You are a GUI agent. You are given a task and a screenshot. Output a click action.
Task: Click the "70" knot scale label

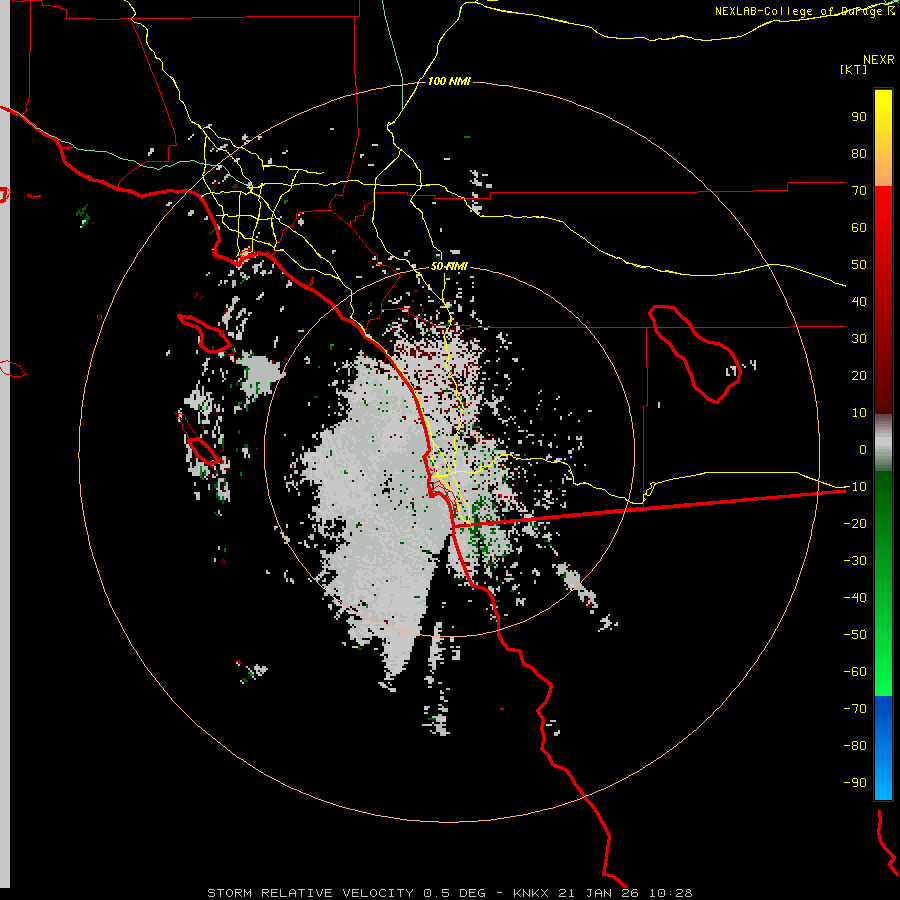pyautogui.click(x=859, y=191)
